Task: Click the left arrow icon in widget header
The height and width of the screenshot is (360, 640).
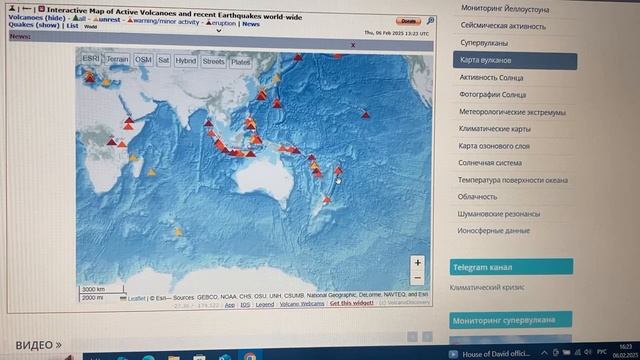Action: pos(27,8)
